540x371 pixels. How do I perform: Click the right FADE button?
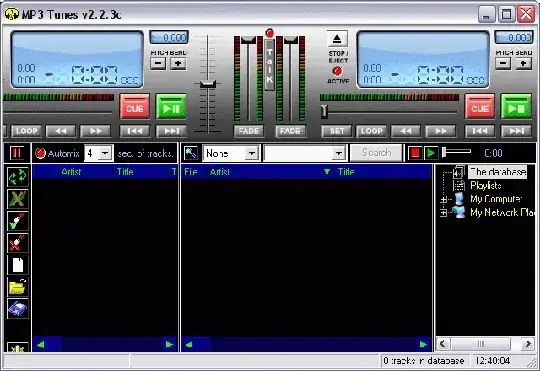click(x=290, y=131)
